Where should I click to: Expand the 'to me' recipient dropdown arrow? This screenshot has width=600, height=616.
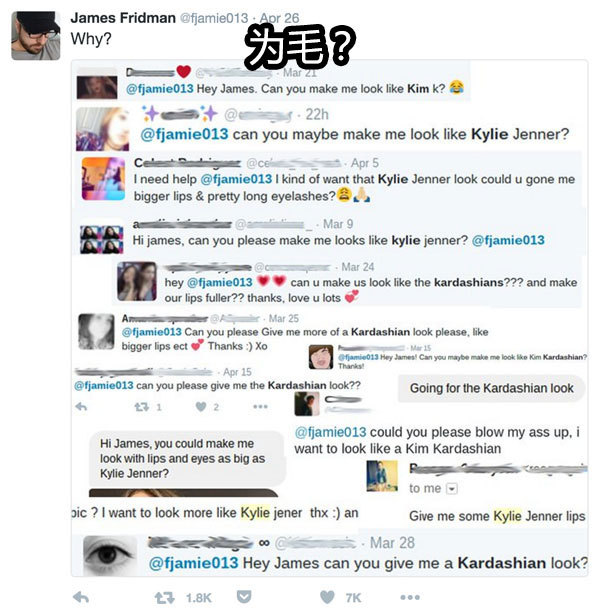pyautogui.click(x=452, y=489)
